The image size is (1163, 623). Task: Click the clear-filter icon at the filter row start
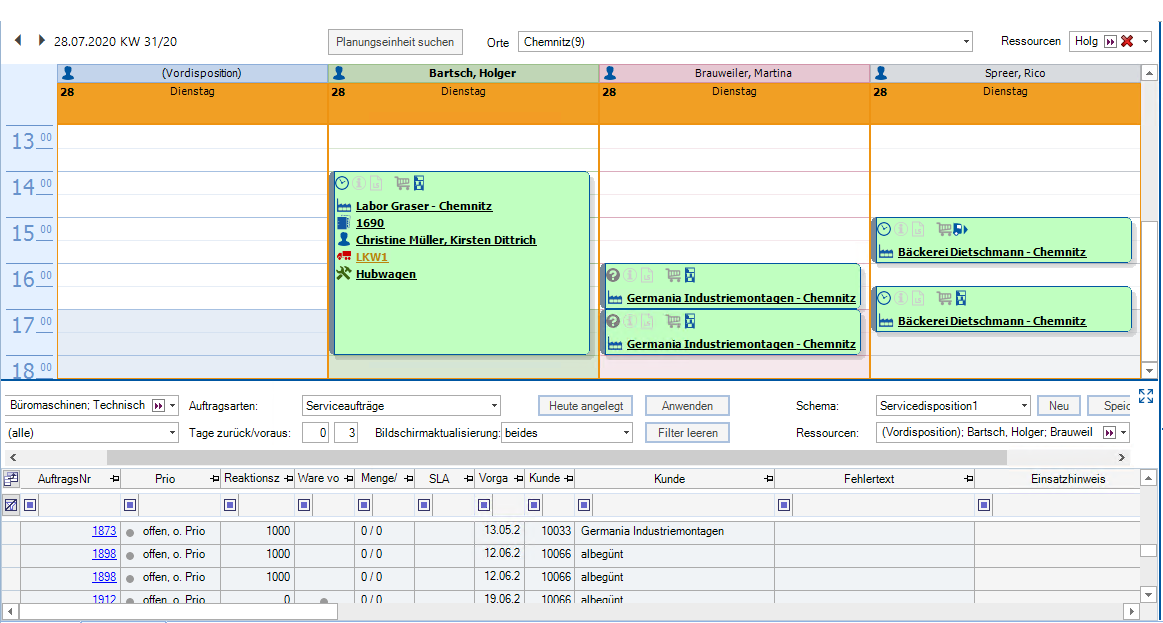click(x=11, y=505)
